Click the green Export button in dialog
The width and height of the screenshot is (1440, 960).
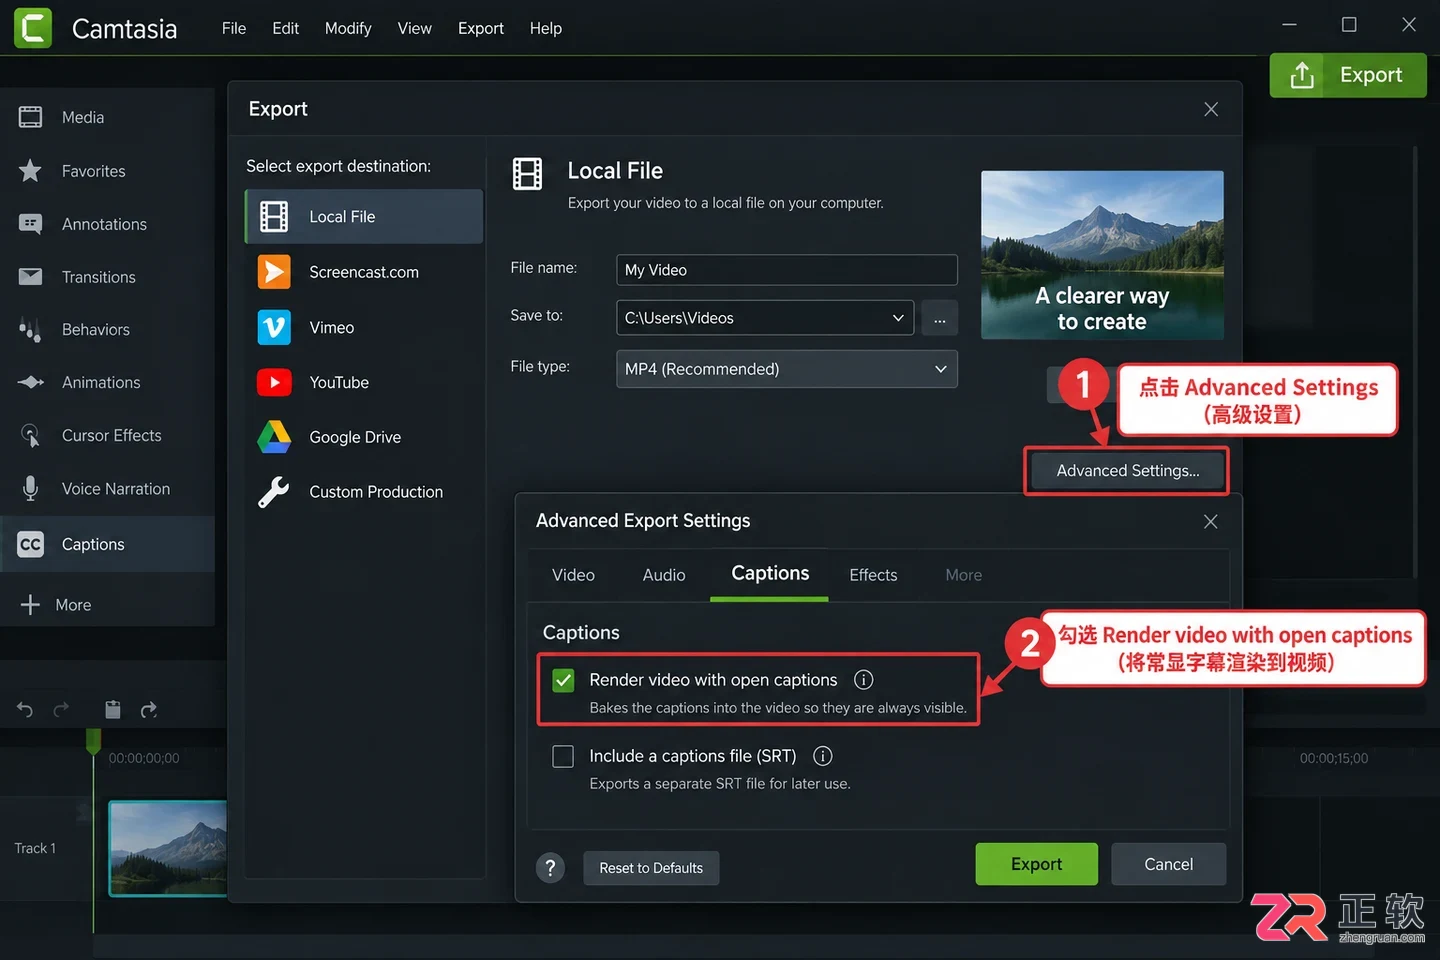1036,864
